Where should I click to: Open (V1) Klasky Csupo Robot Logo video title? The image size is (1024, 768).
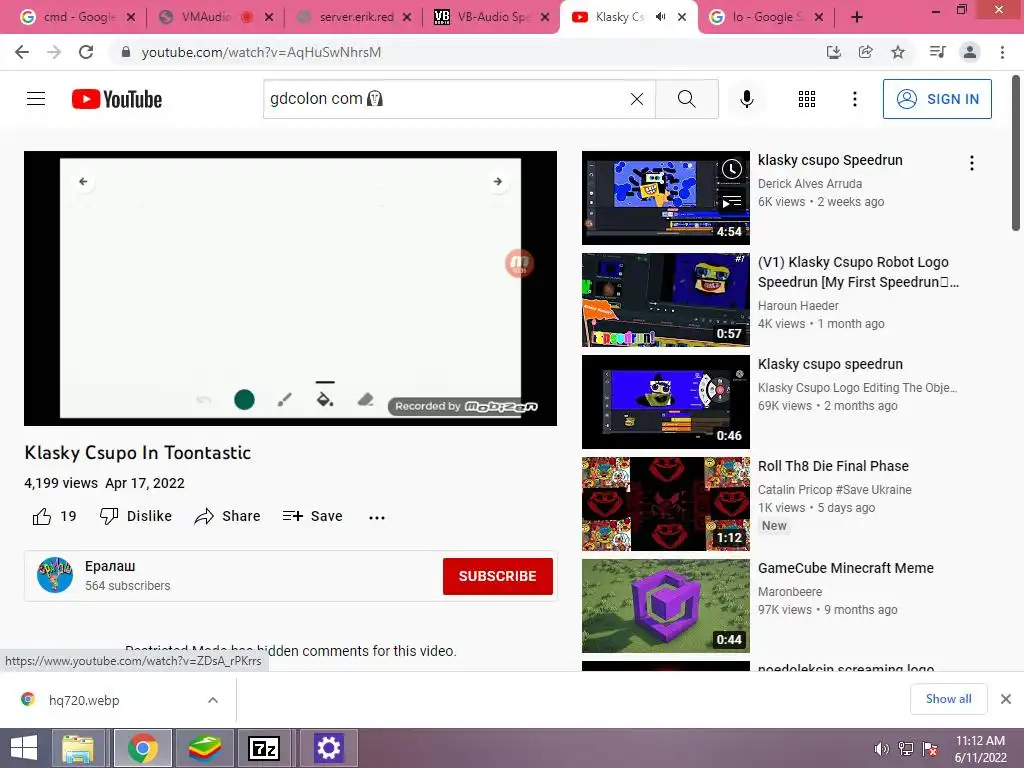pos(857,272)
